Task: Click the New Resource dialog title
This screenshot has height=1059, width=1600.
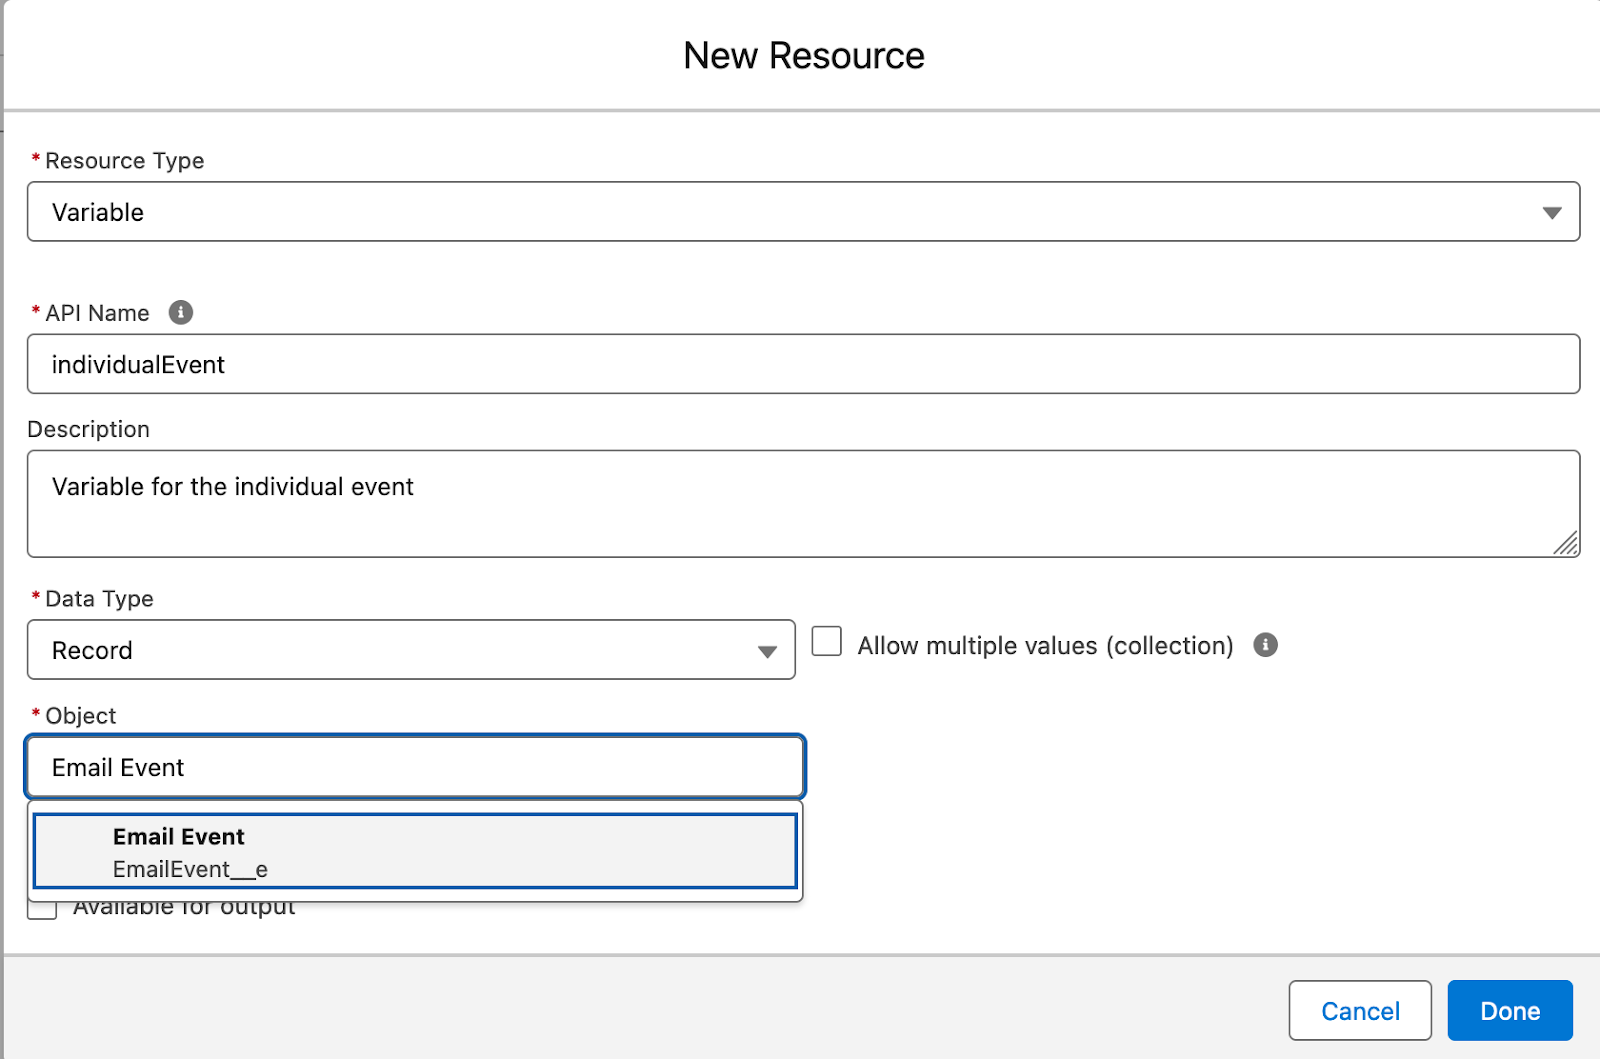Action: 803,56
